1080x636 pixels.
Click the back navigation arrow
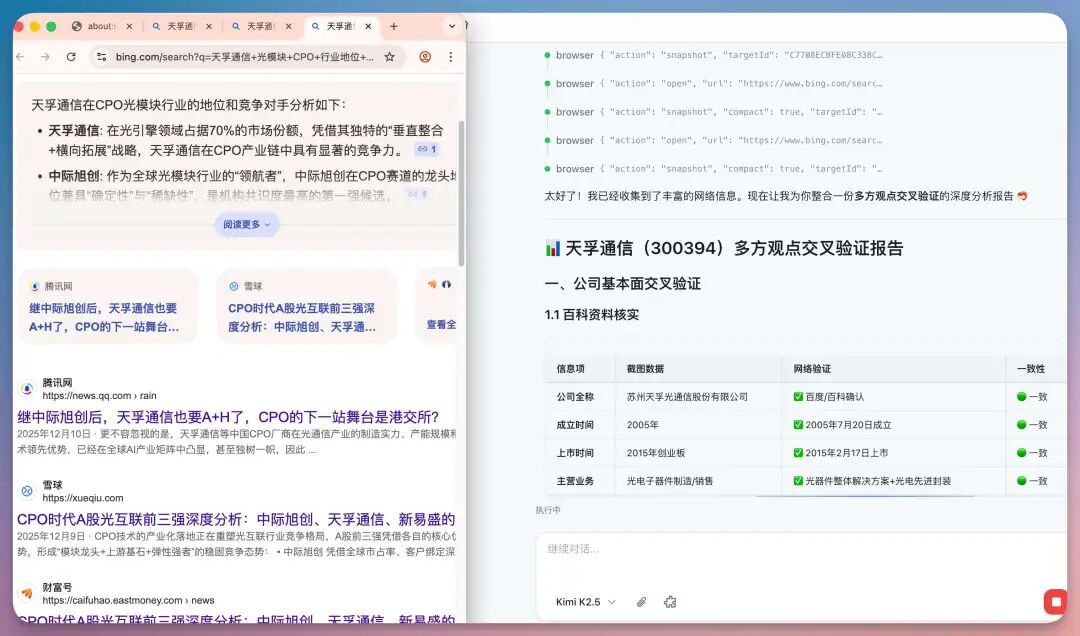19,57
